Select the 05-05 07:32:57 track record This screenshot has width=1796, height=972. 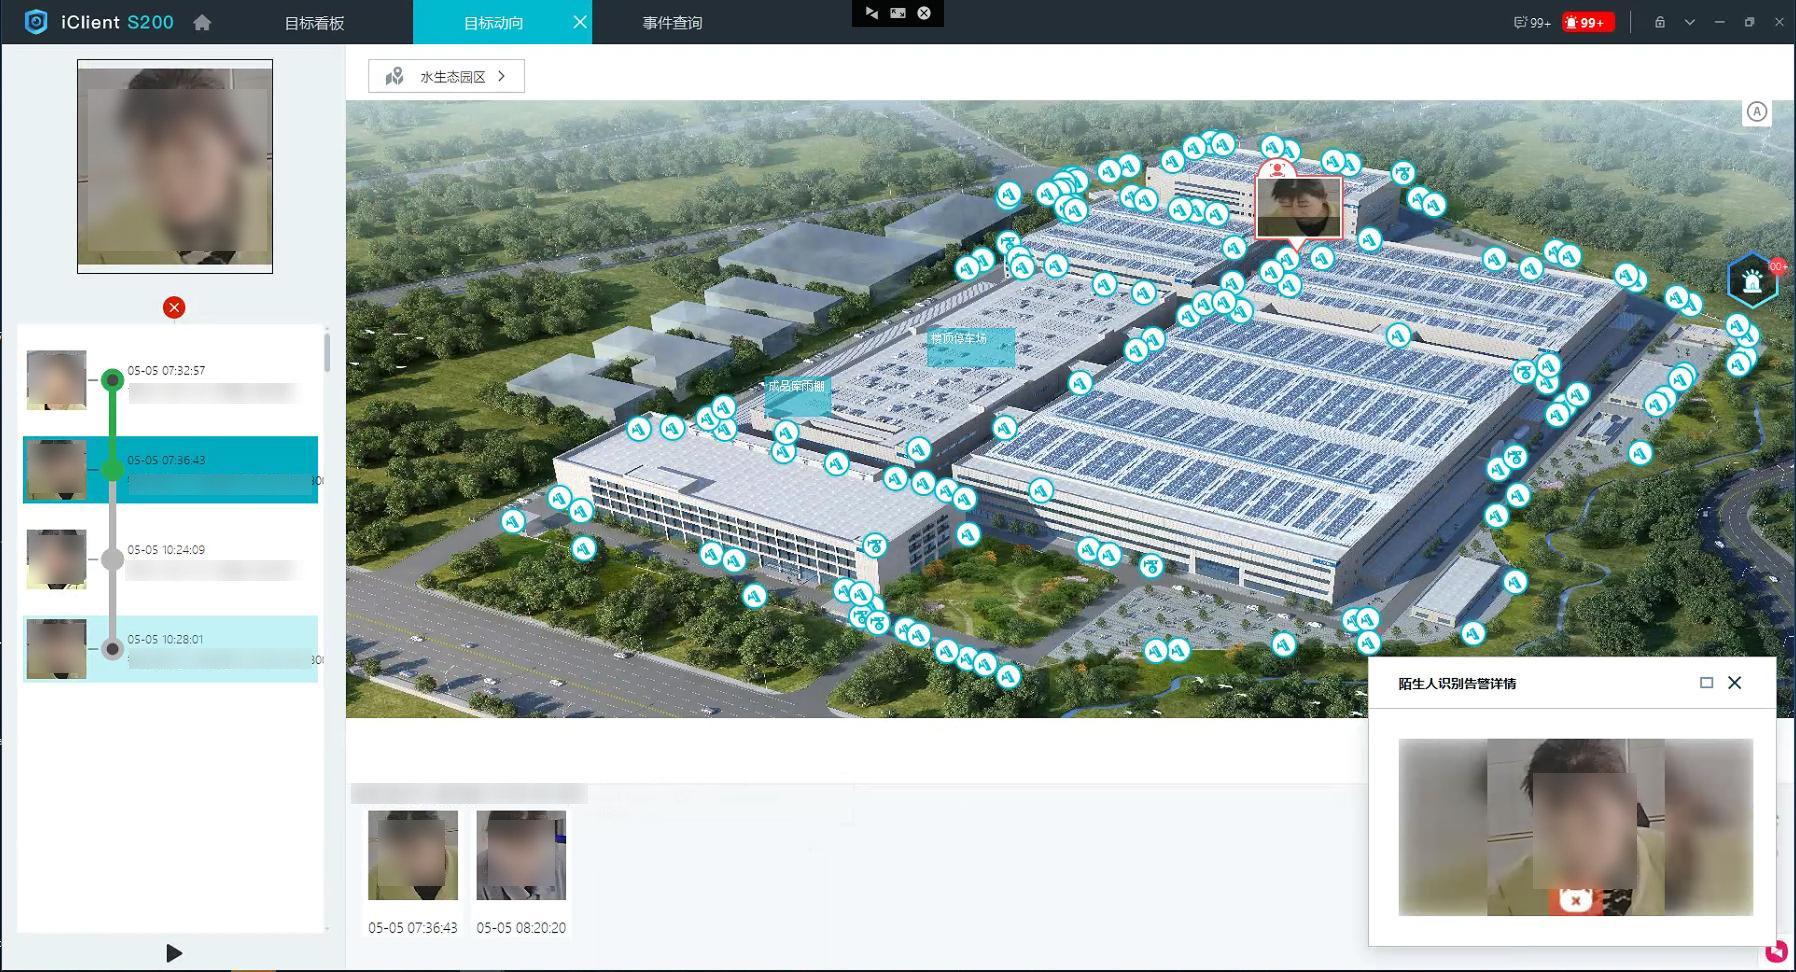171,380
